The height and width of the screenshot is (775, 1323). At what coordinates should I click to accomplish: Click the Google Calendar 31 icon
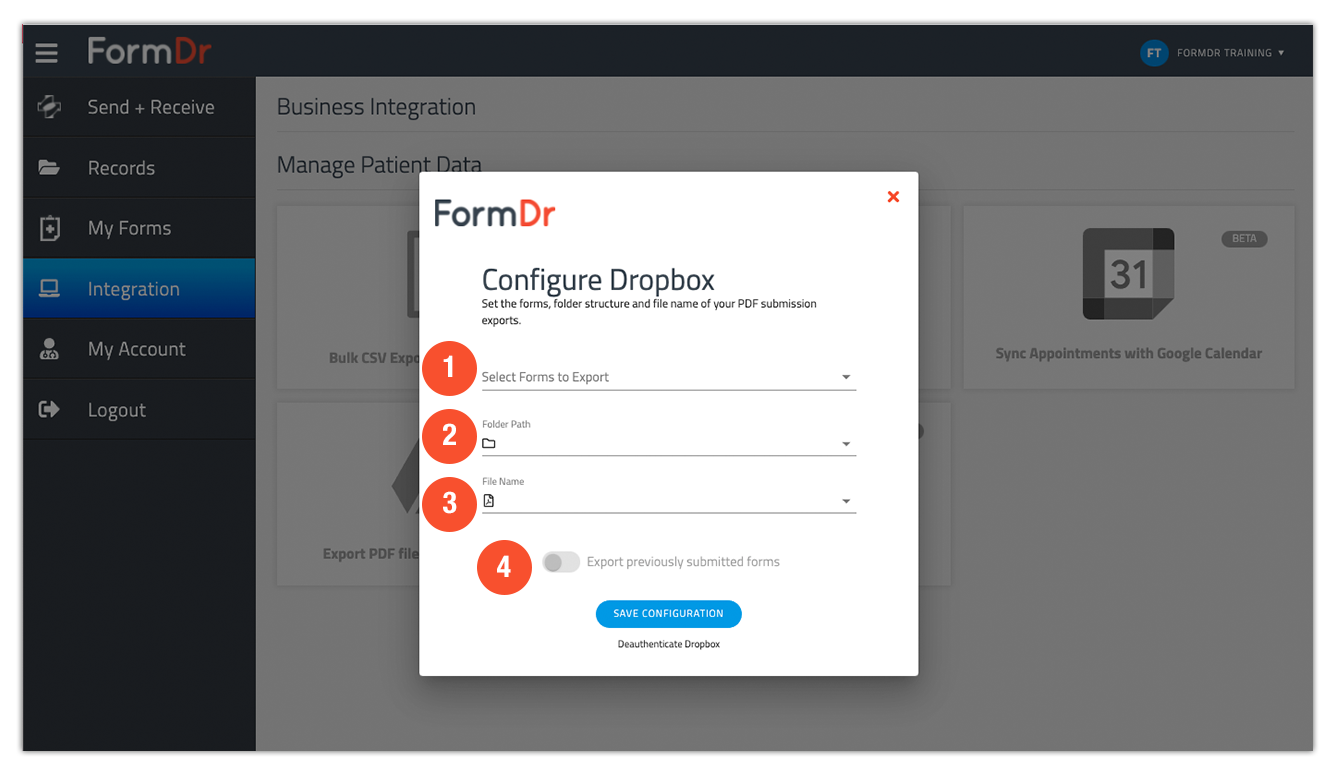[1129, 274]
